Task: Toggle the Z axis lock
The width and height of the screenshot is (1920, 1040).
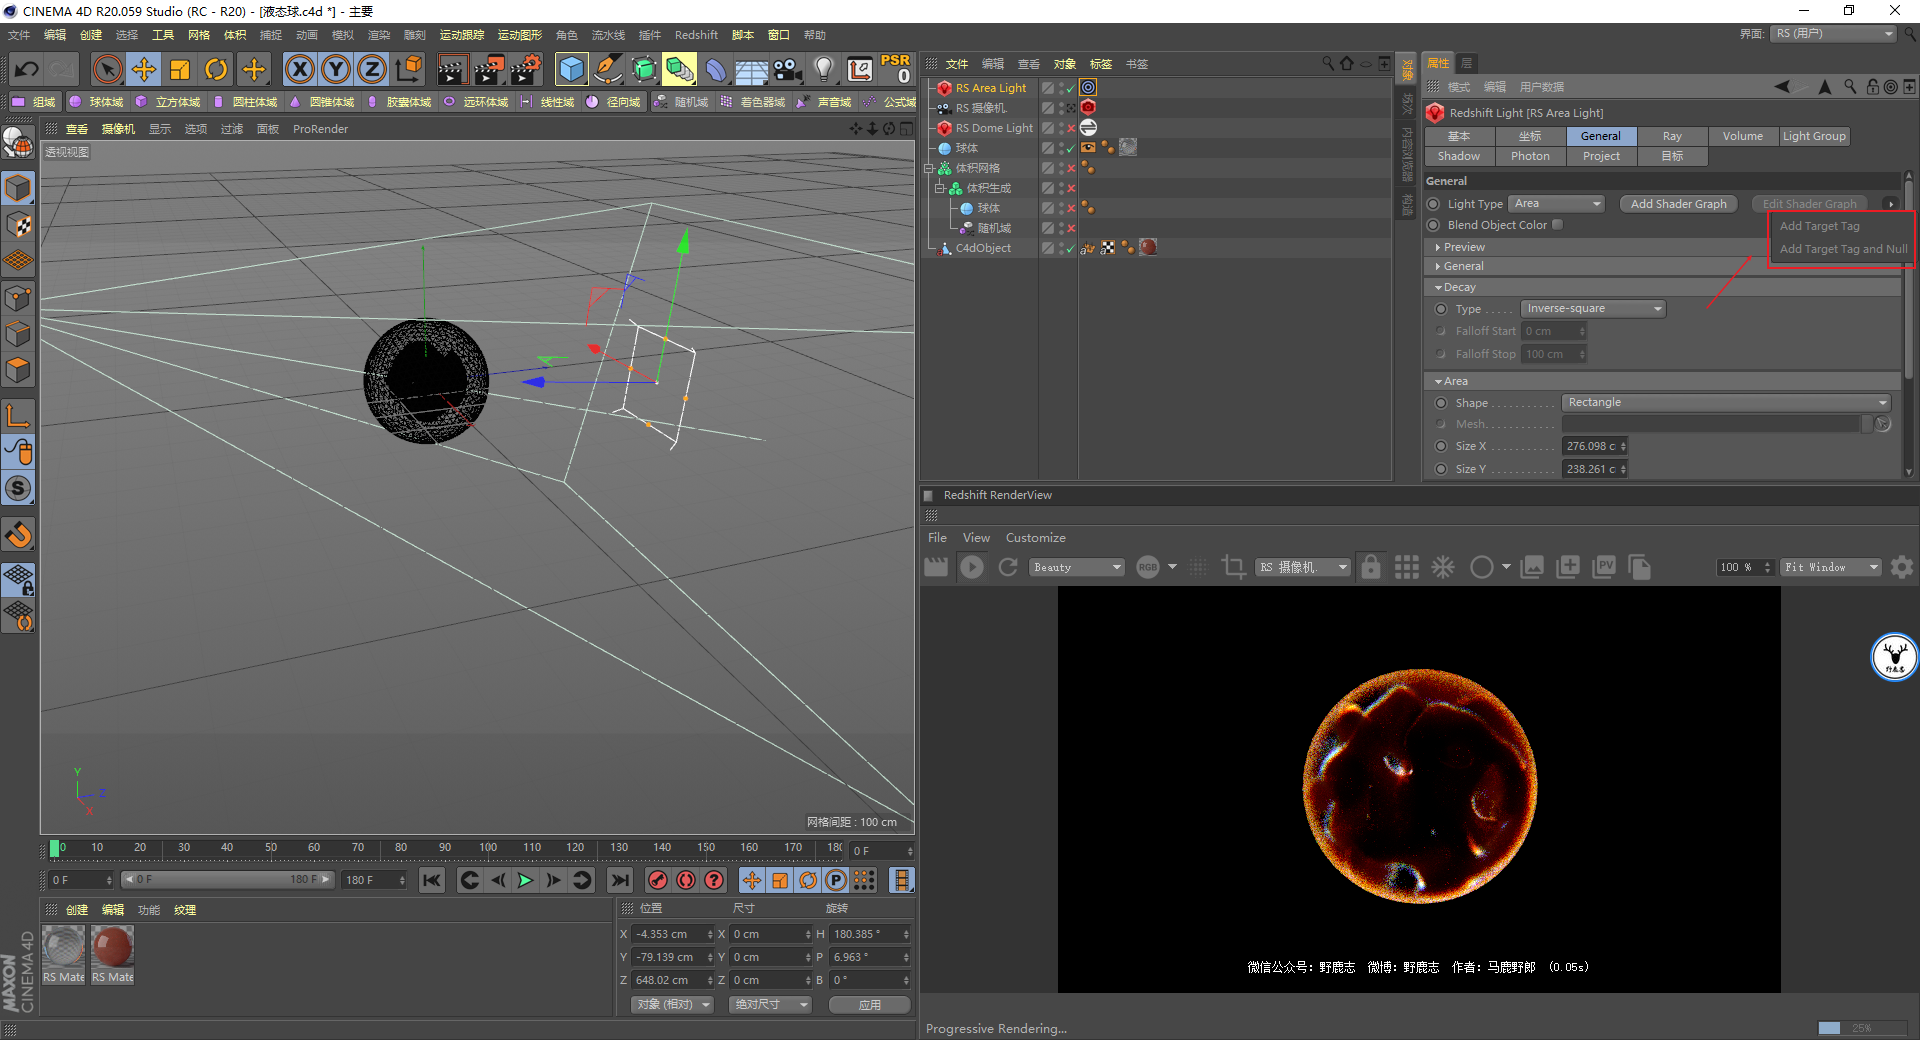Action: 372,70
